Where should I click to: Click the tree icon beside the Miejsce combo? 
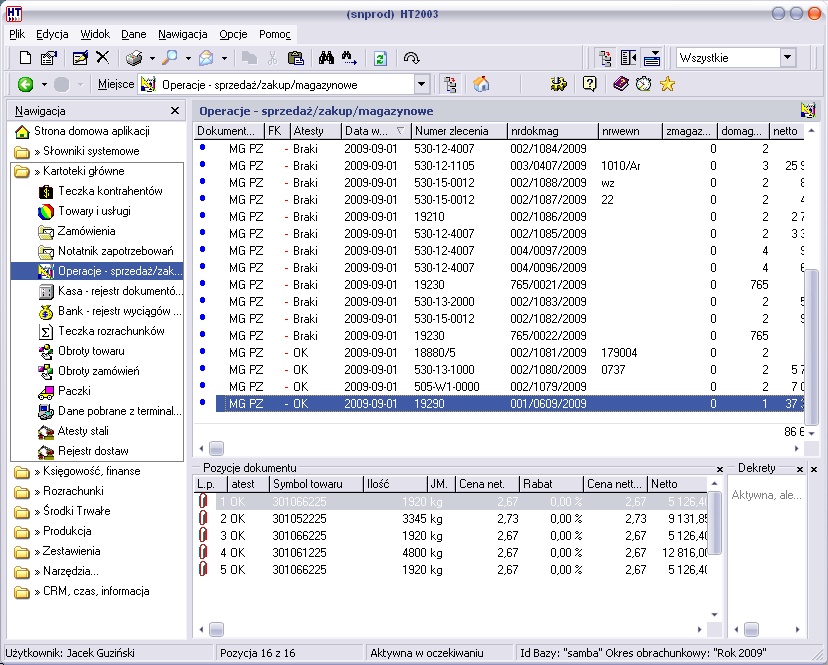[450, 84]
